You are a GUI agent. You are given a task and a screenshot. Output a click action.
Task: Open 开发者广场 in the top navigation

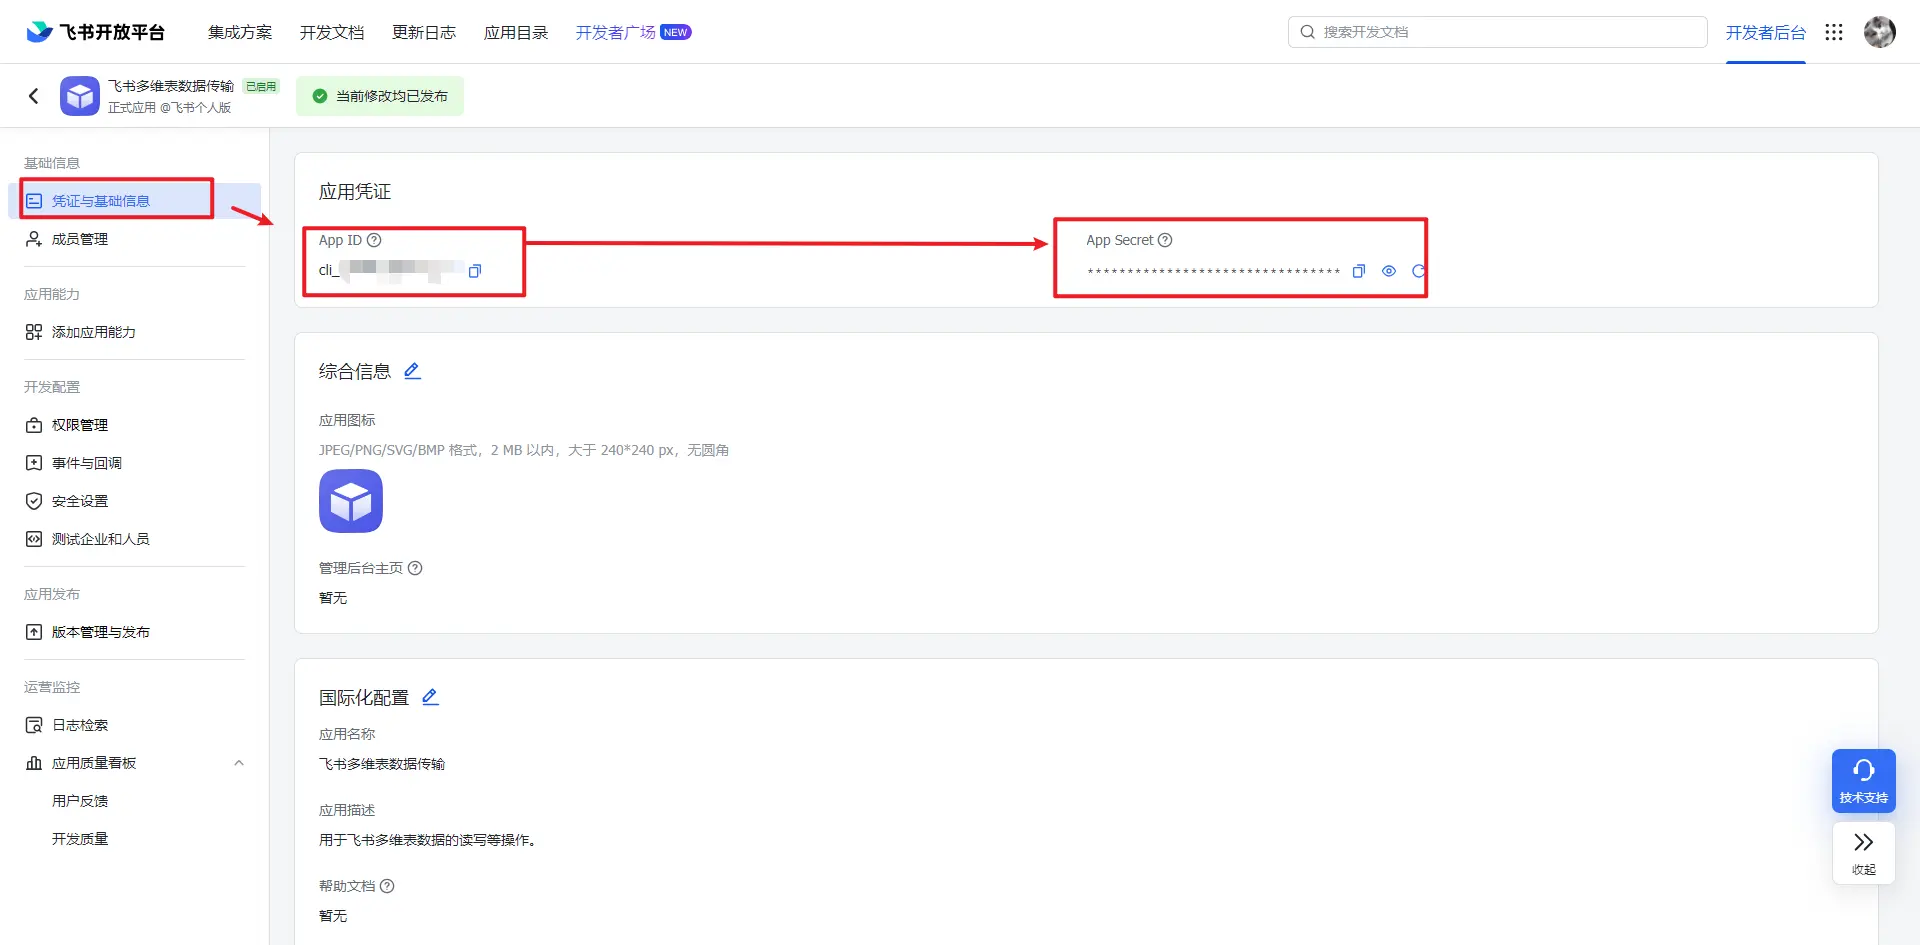(616, 32)
